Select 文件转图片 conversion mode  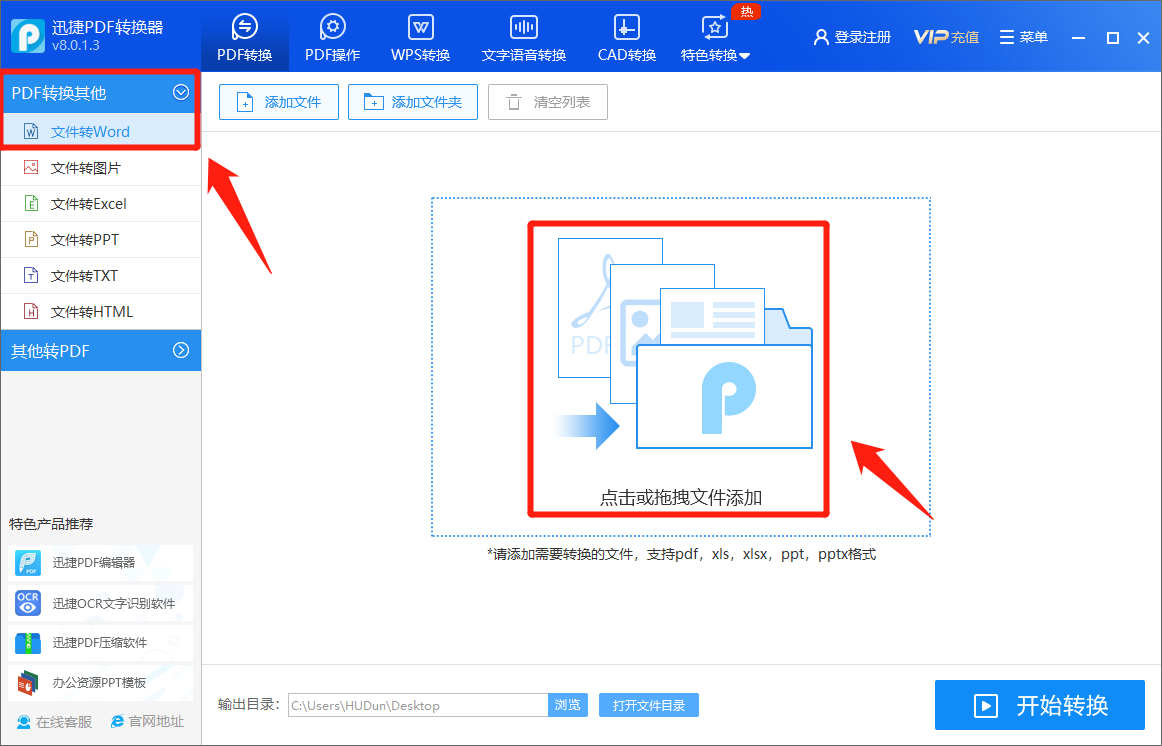100,167
